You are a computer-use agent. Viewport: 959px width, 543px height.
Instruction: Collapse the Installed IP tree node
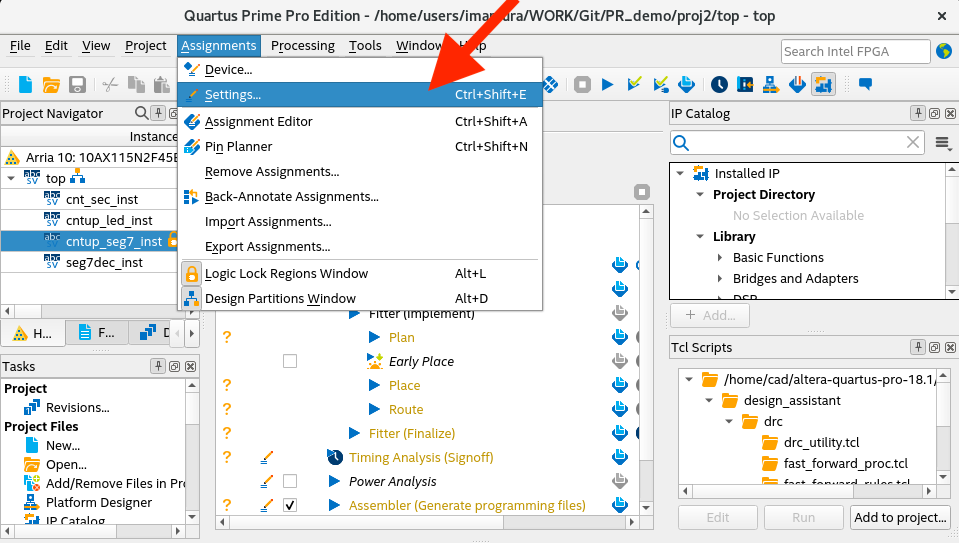tap(680, 173)
